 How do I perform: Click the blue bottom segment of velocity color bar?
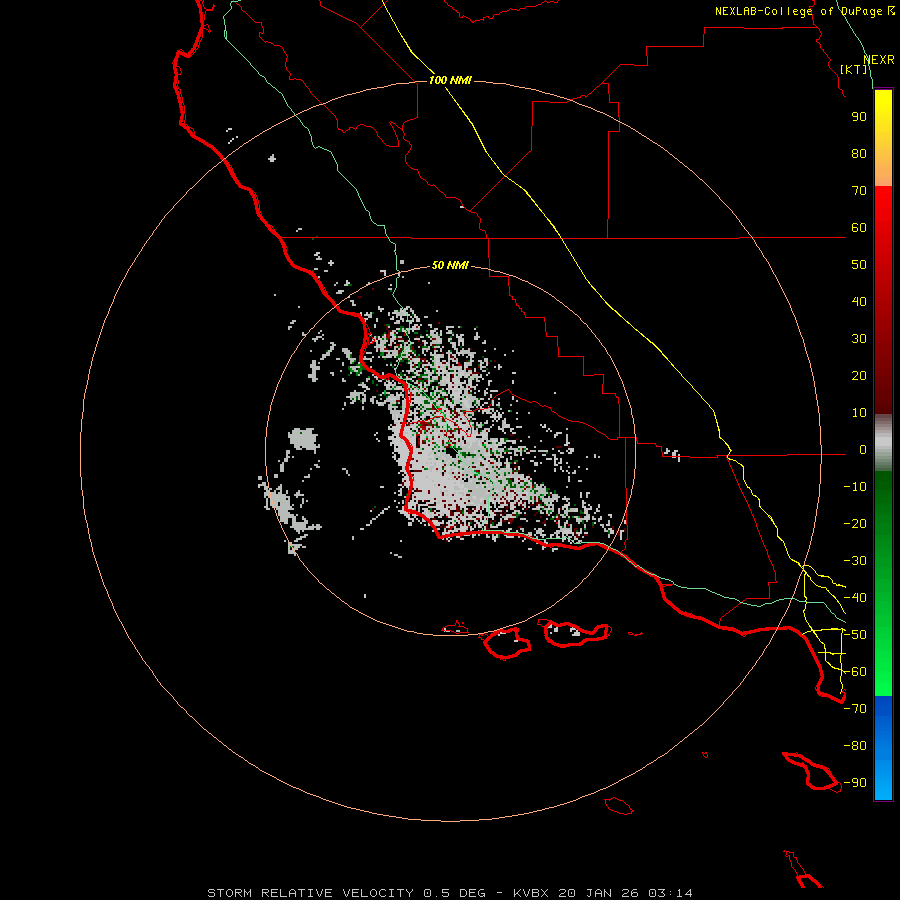click(x=883, y=747)
